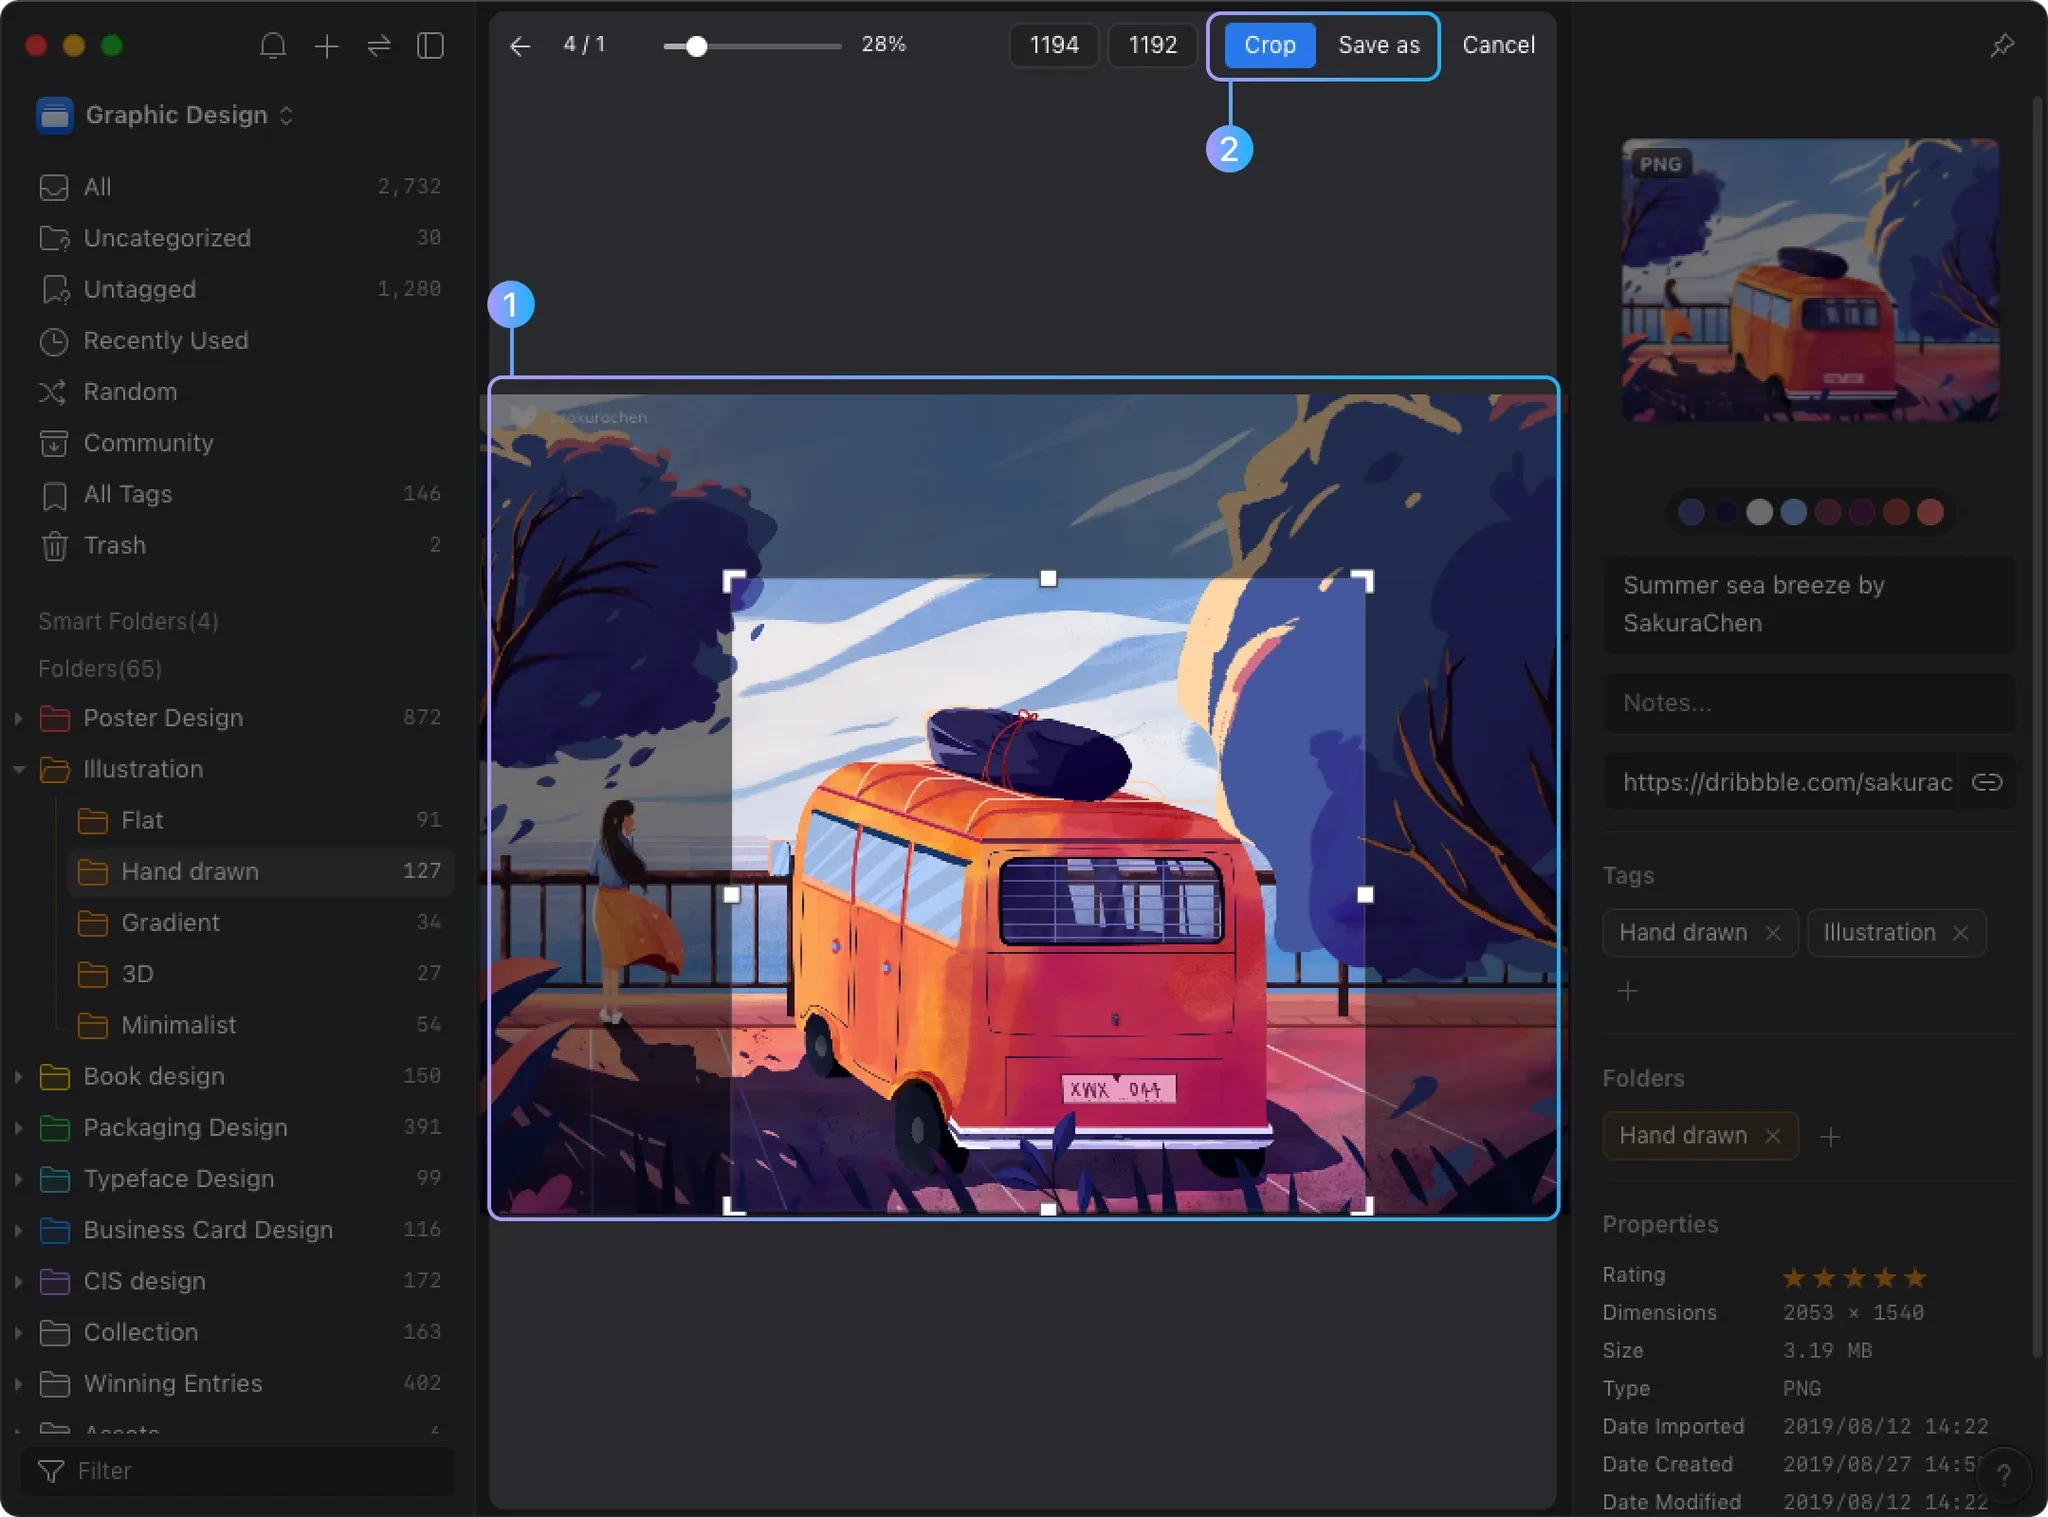Click the Filter search field
Screen dimensions: 2048x1517
(238, 1471)
